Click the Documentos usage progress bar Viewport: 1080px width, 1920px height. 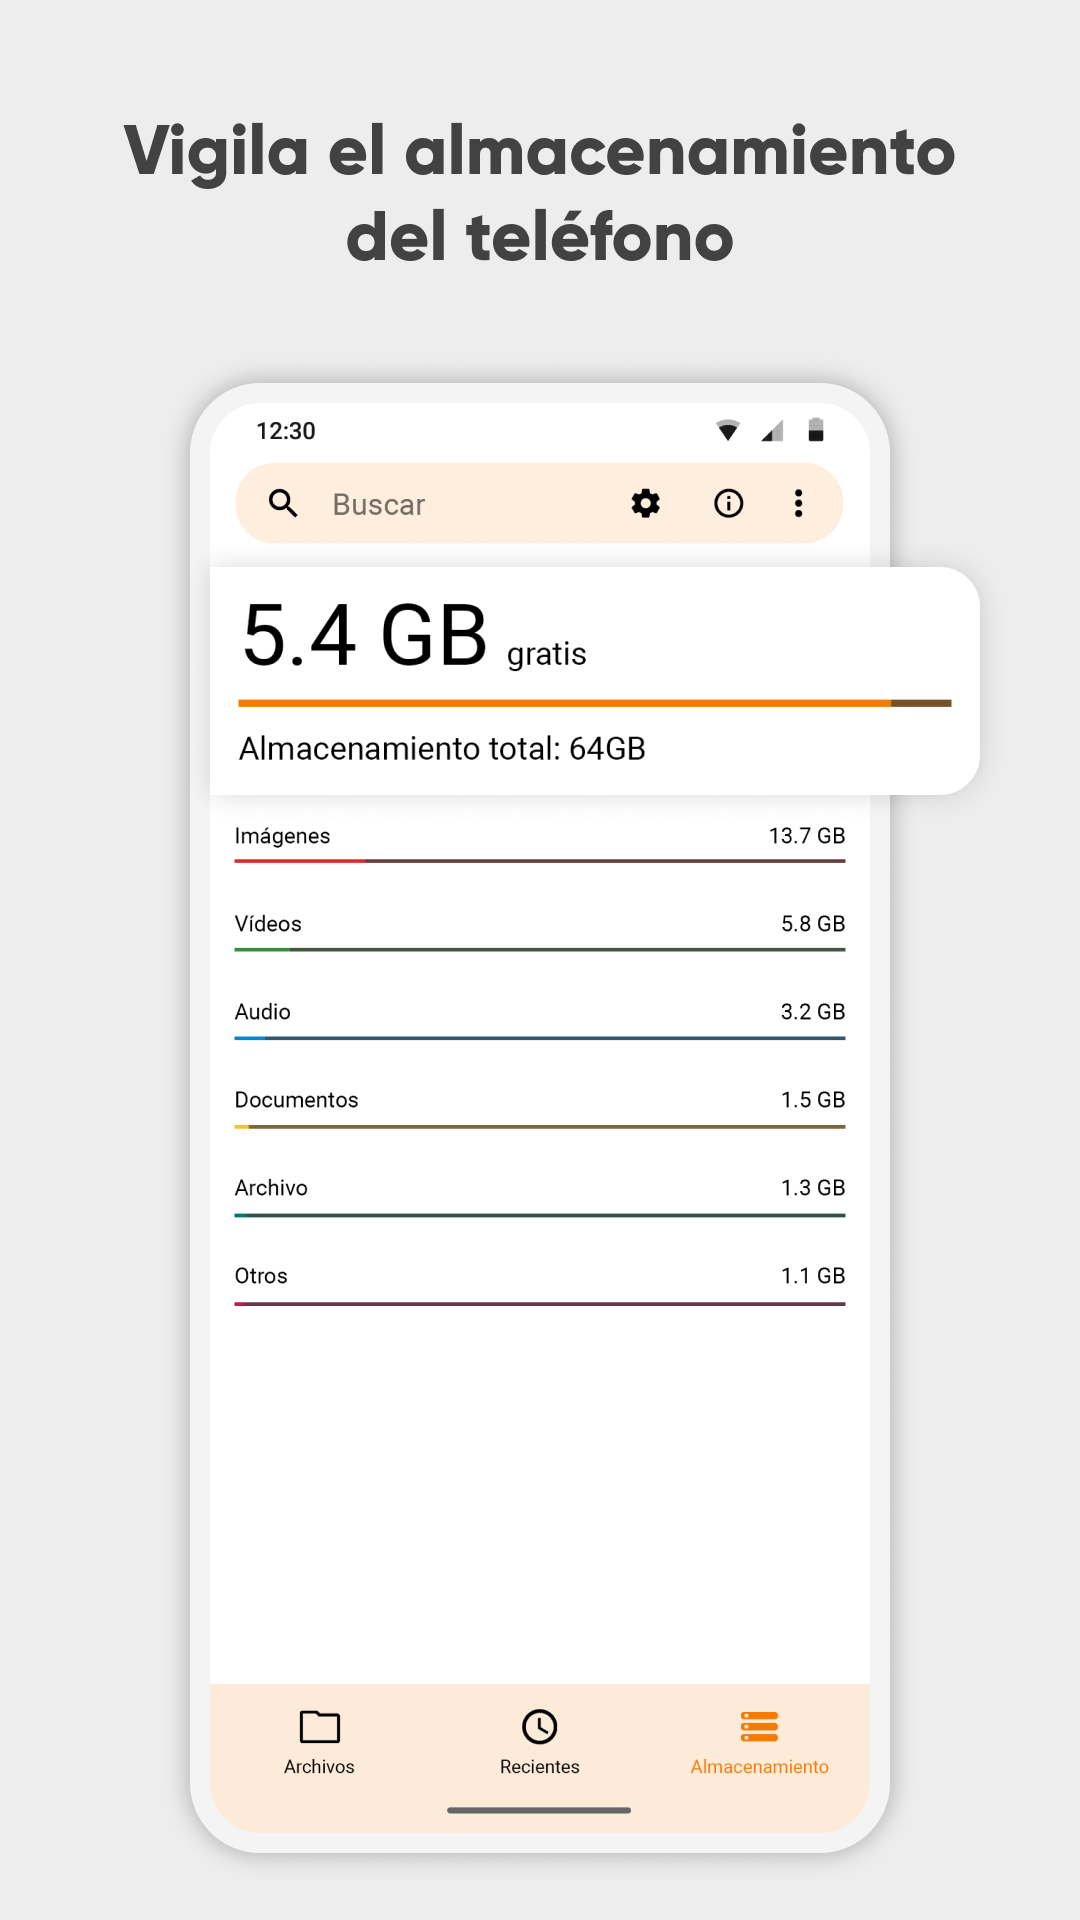(540, 1126)
